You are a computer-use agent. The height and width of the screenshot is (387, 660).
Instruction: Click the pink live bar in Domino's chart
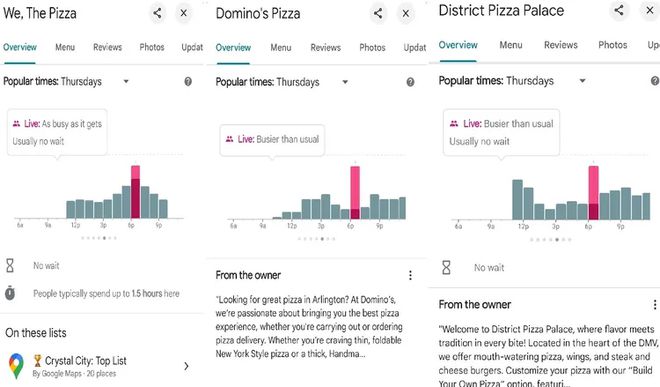tap(355, 192)
